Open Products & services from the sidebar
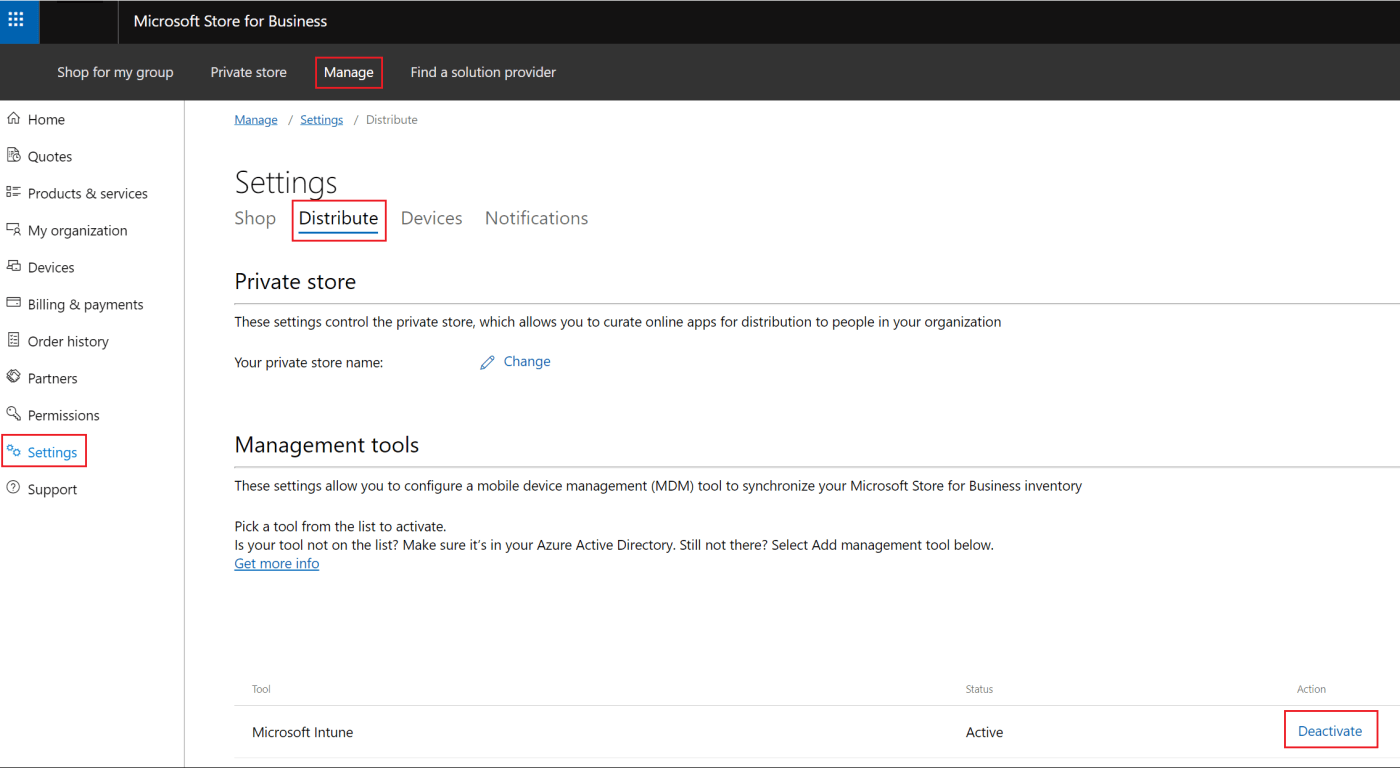 pyautogui.click(x=14, y=192)
